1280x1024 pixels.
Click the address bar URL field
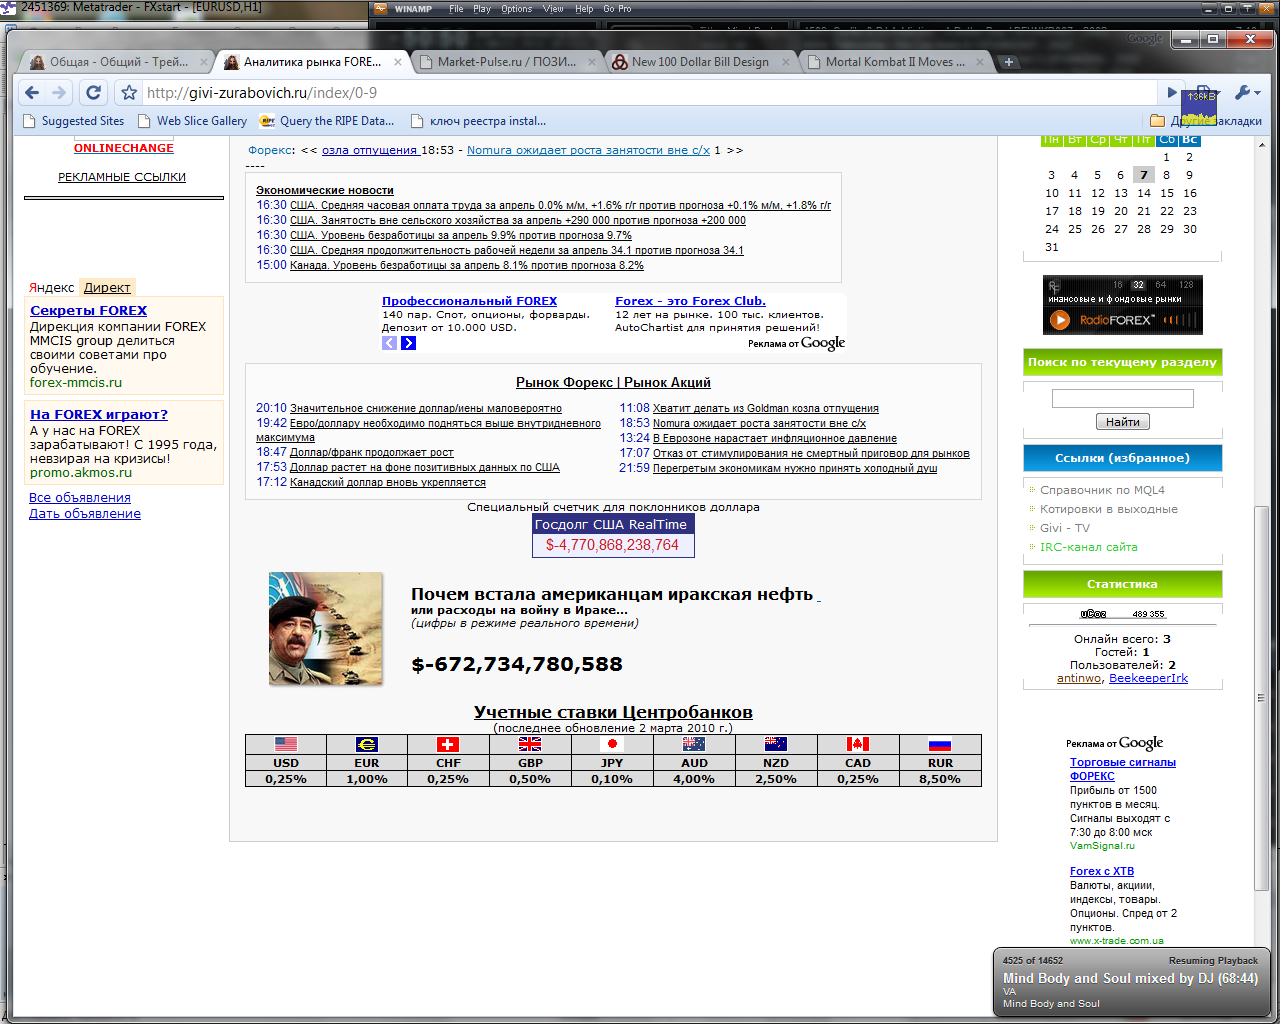click(650, 93)
